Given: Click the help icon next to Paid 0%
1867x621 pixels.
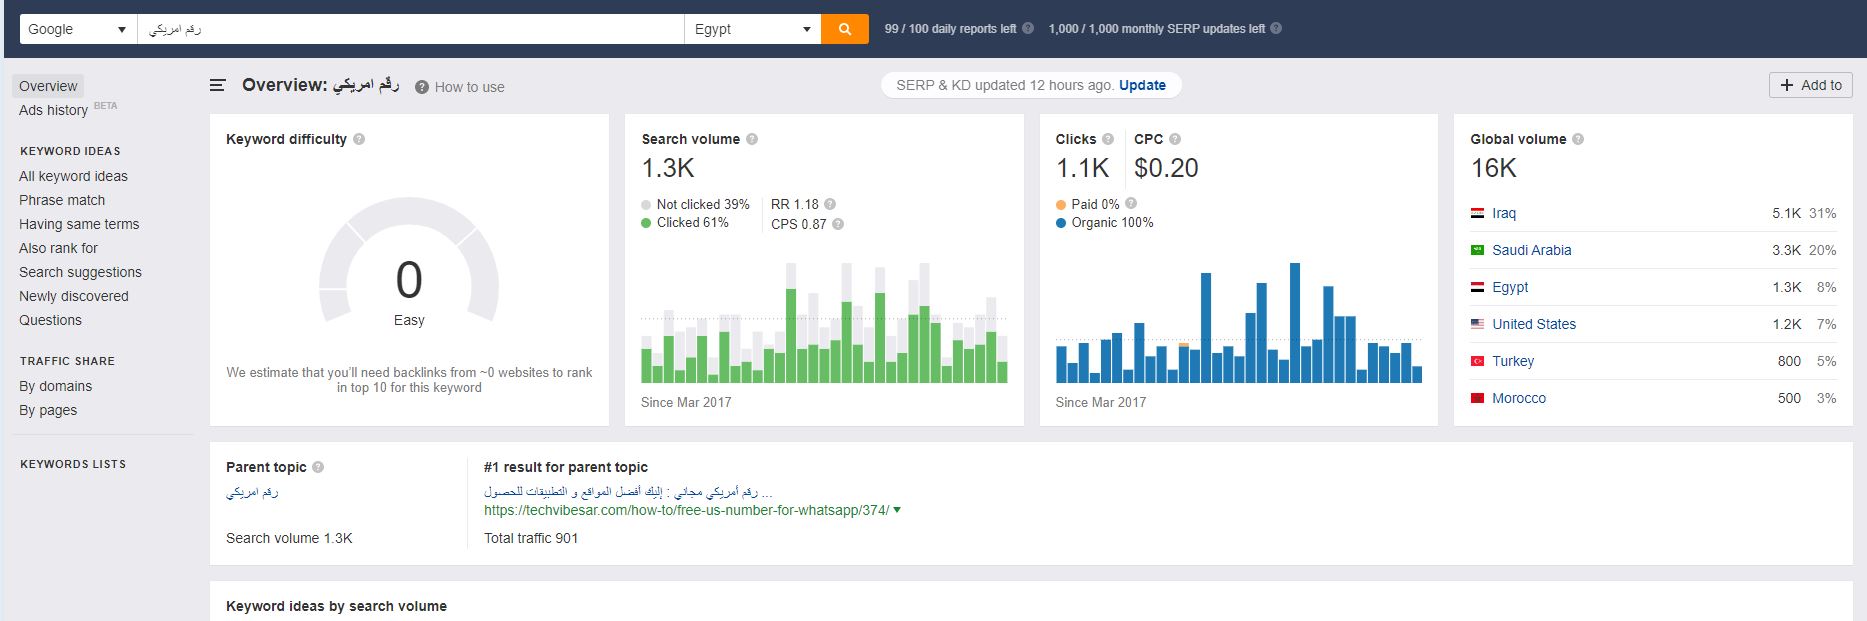Looking at the screenshot, I should (1131, 203).
